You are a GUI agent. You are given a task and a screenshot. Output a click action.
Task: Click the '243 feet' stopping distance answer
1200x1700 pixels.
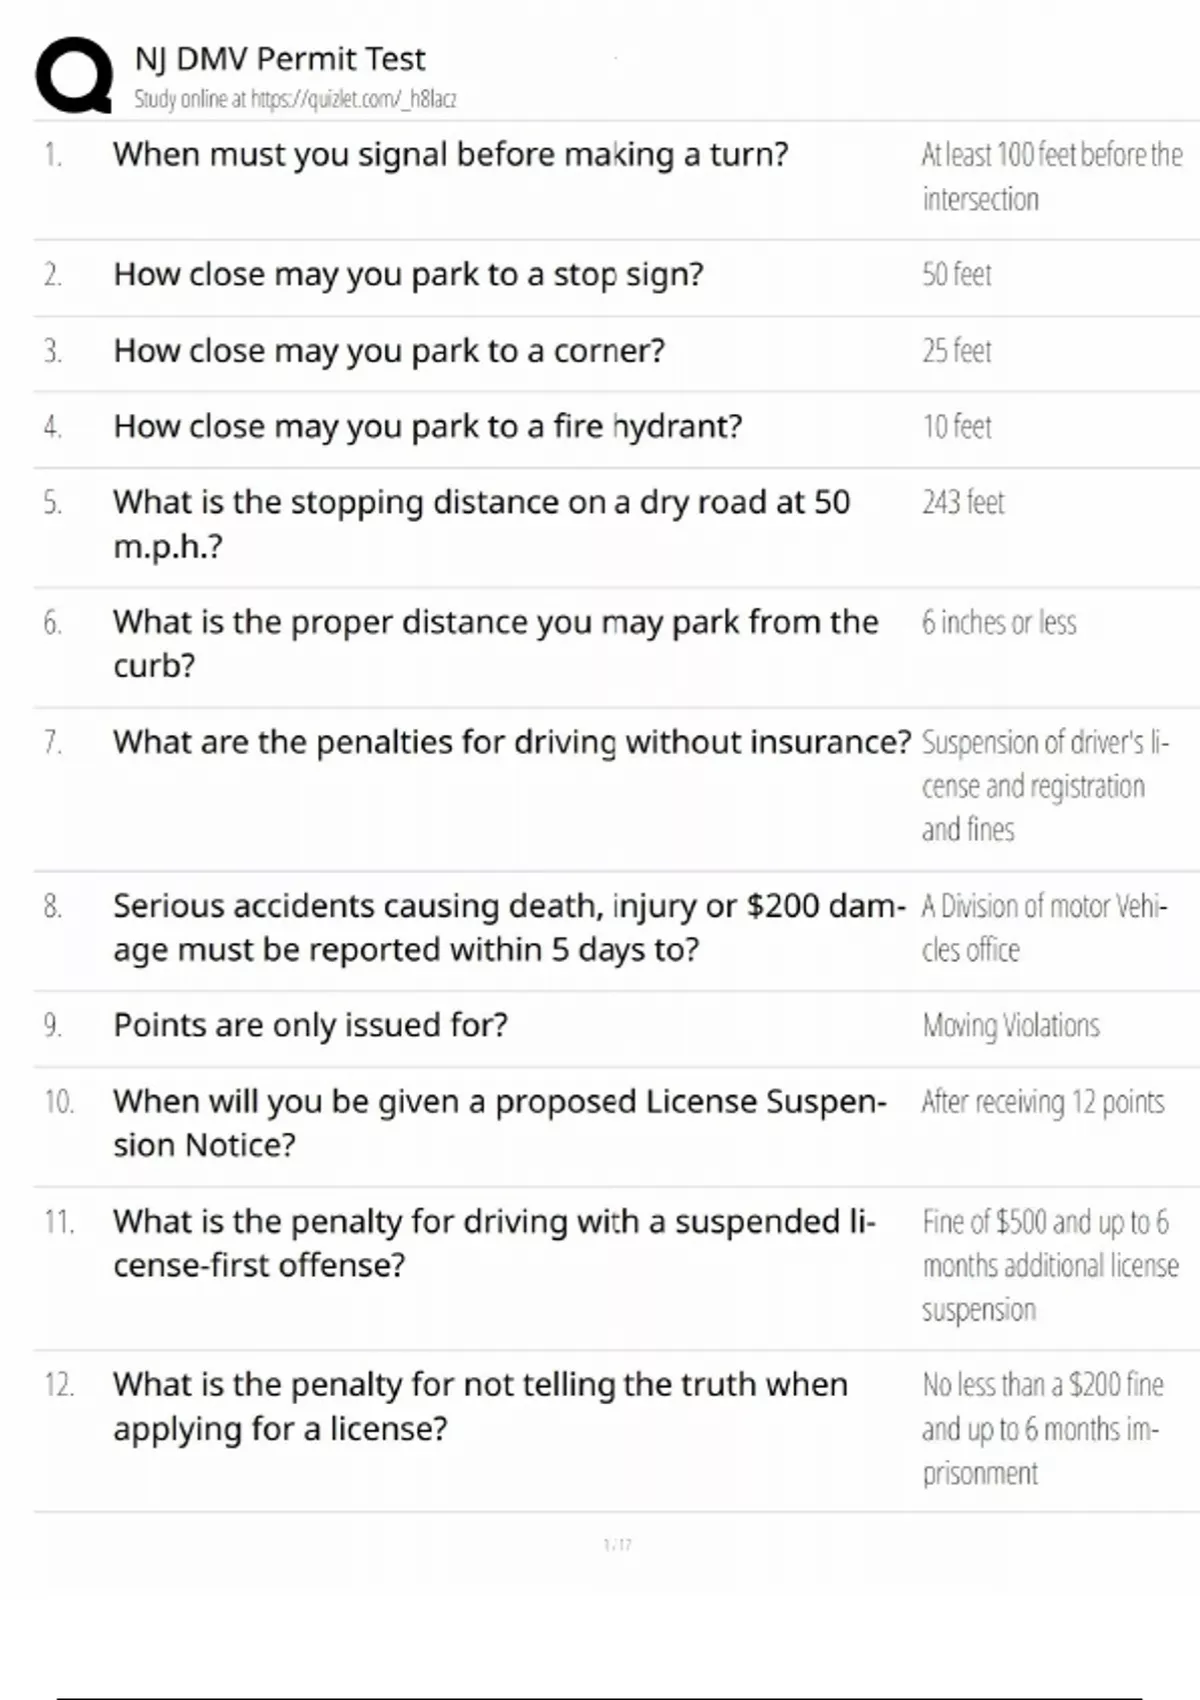962,502
